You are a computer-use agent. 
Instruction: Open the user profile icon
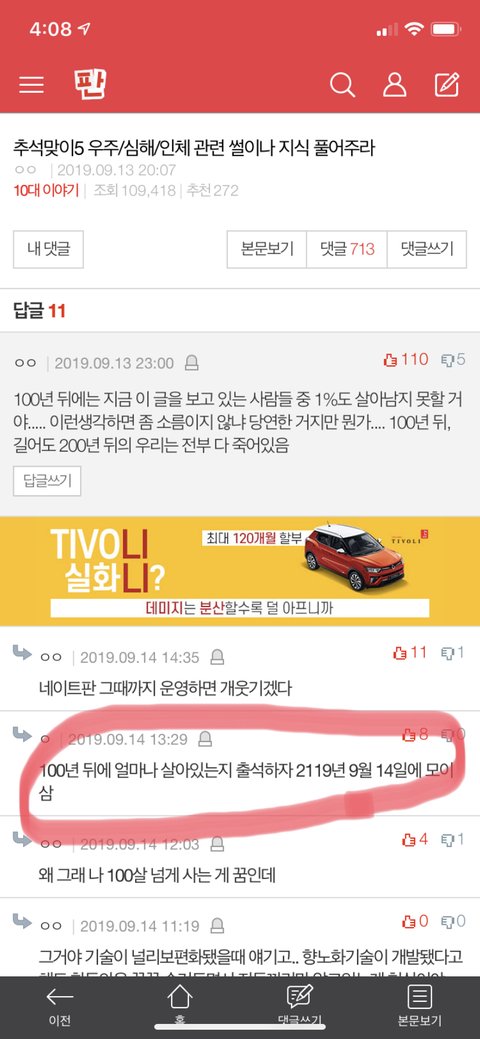[x=394, y=85]
